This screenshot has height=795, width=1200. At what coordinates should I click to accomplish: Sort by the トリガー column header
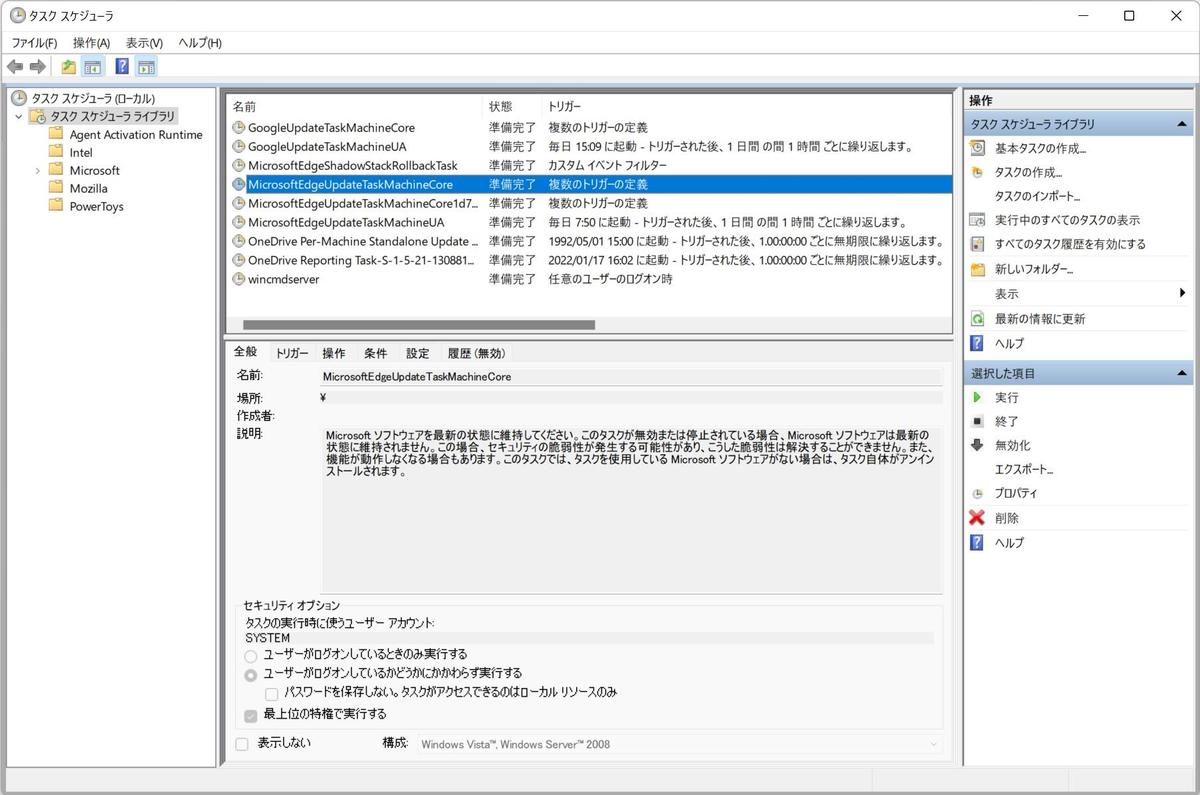(746, 106)
